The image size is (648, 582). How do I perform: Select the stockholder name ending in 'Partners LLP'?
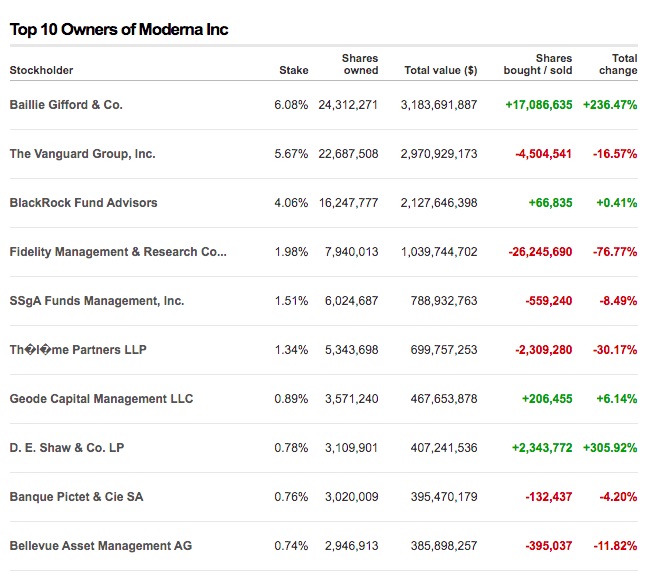click(78, 350)
